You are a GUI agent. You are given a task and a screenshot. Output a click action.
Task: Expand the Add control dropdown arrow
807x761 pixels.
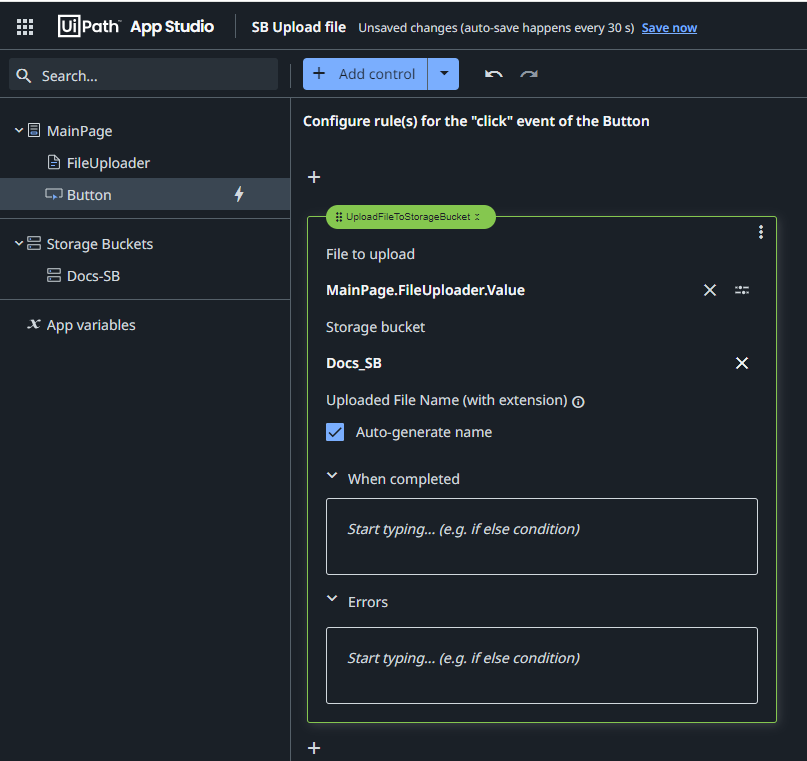pos(446,73)
